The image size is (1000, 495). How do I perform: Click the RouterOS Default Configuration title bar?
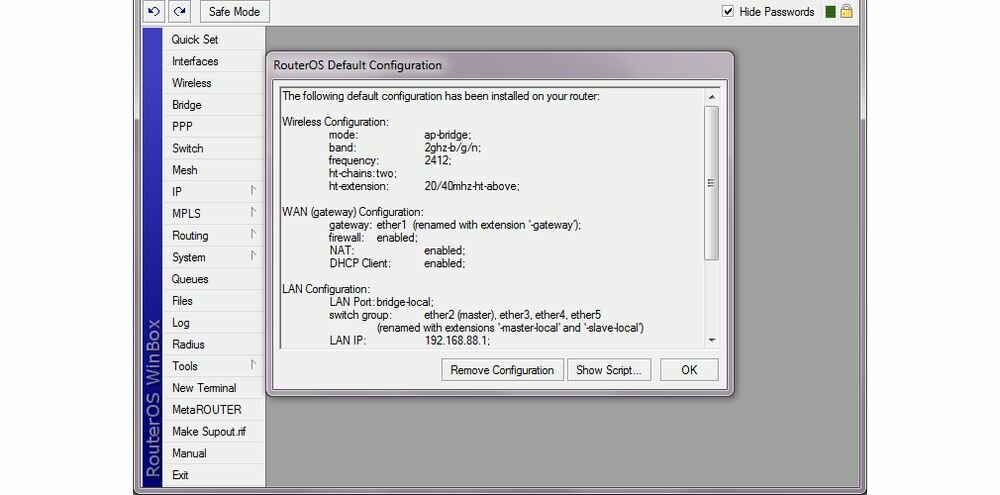(499, 65)
